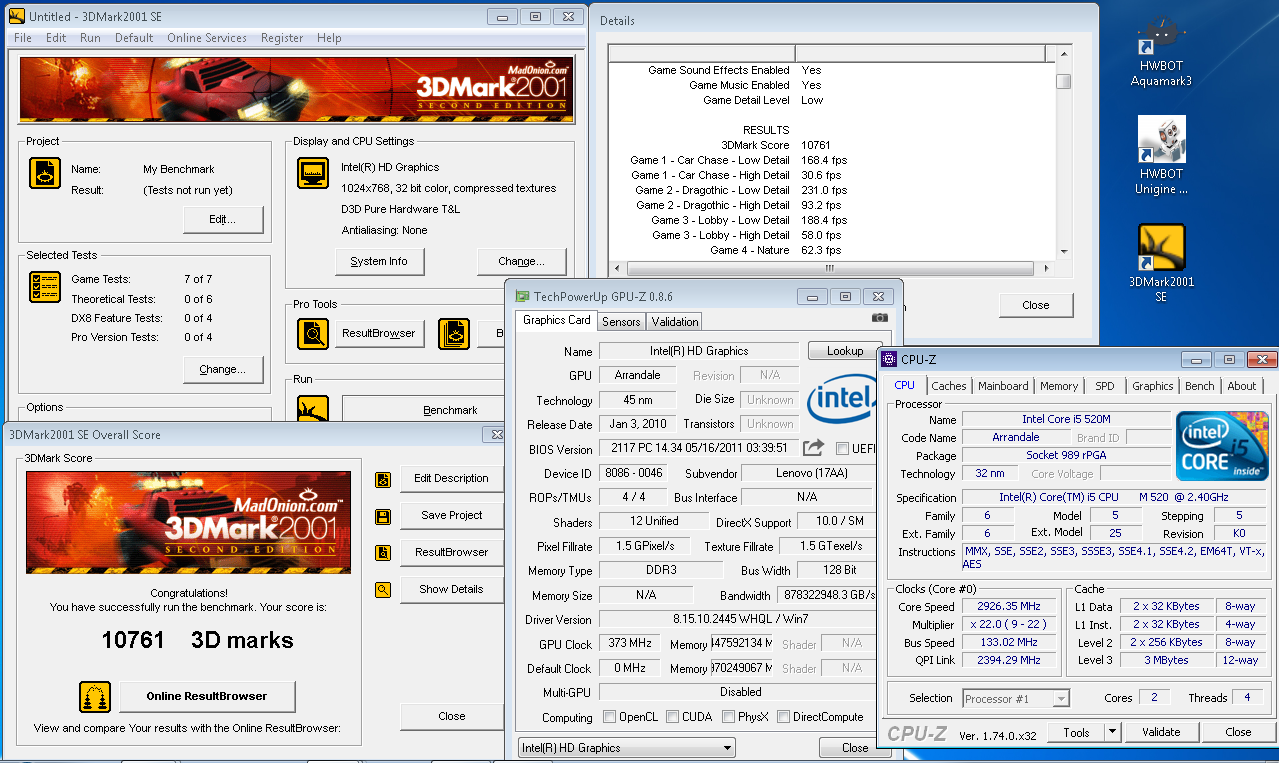1279x763 pixels.
Task: Open the Register menu in 3DMark
Action: point(282,38)
